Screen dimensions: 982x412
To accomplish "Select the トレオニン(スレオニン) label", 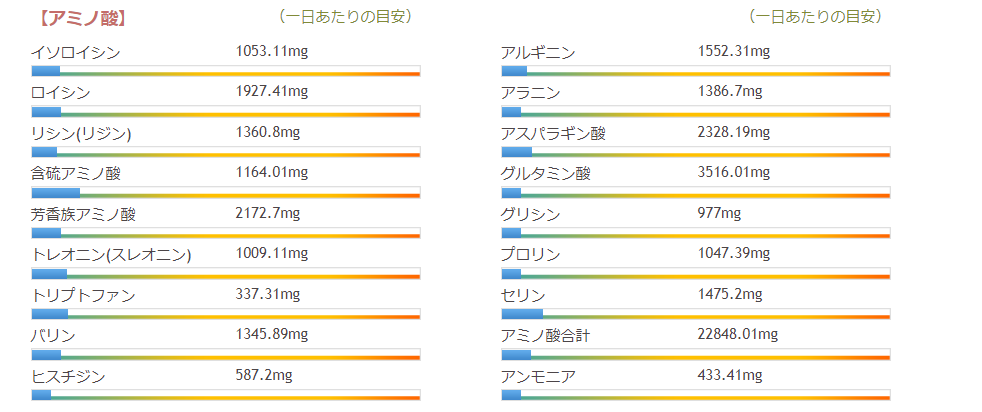I will 111,254.
